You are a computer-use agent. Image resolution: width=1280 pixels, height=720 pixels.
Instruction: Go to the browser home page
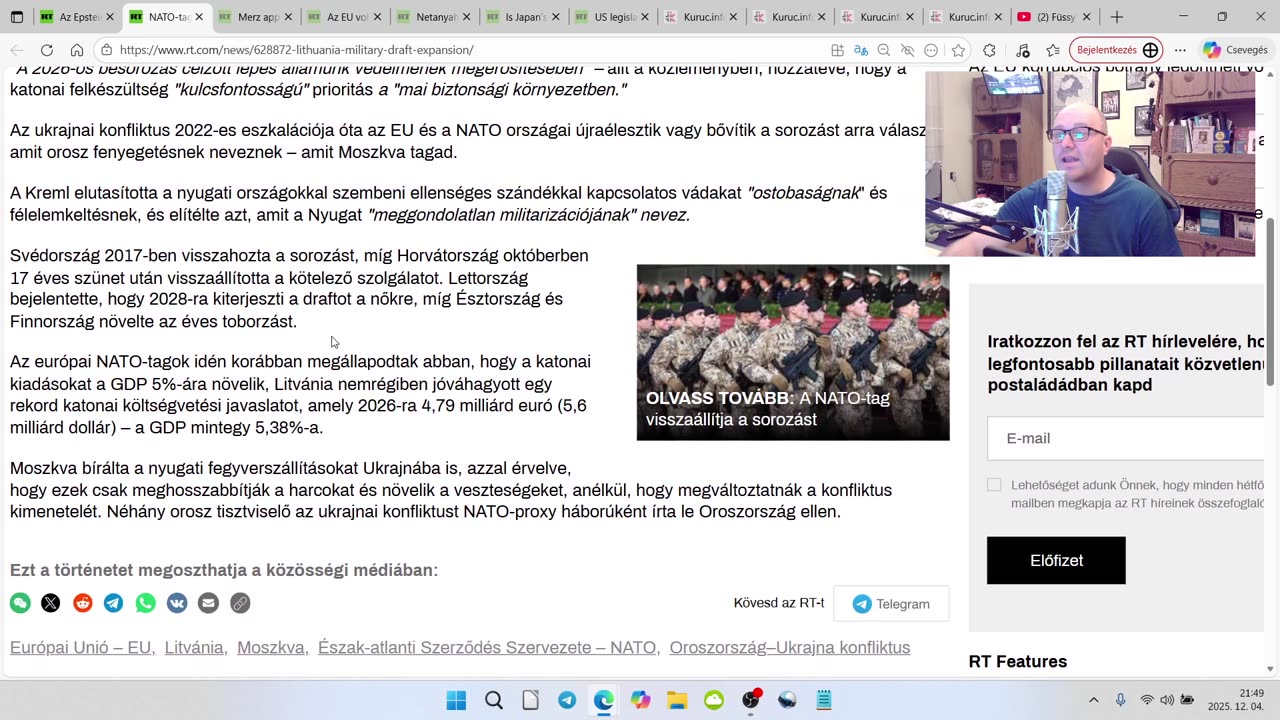point(77,50)
